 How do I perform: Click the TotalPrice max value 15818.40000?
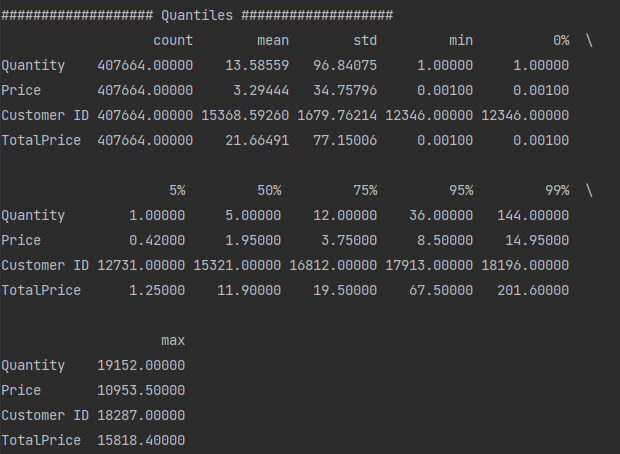141,440
